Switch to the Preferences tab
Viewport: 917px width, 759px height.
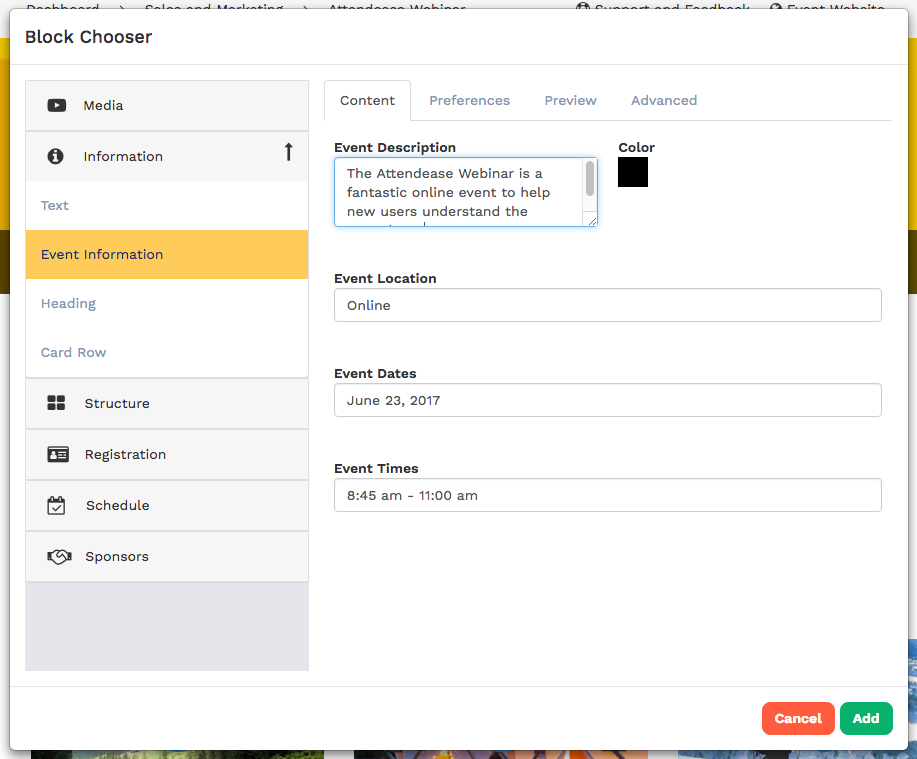coord(470,101)
